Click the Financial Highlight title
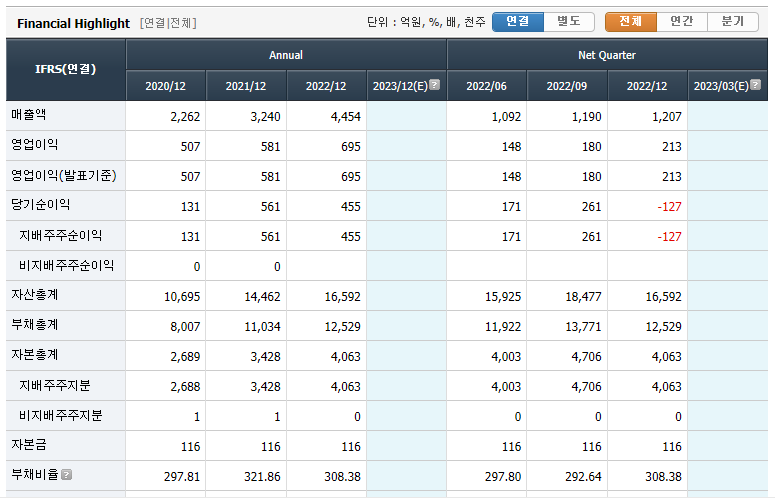This screenshot has height=498, width=775. click(73, 23)
